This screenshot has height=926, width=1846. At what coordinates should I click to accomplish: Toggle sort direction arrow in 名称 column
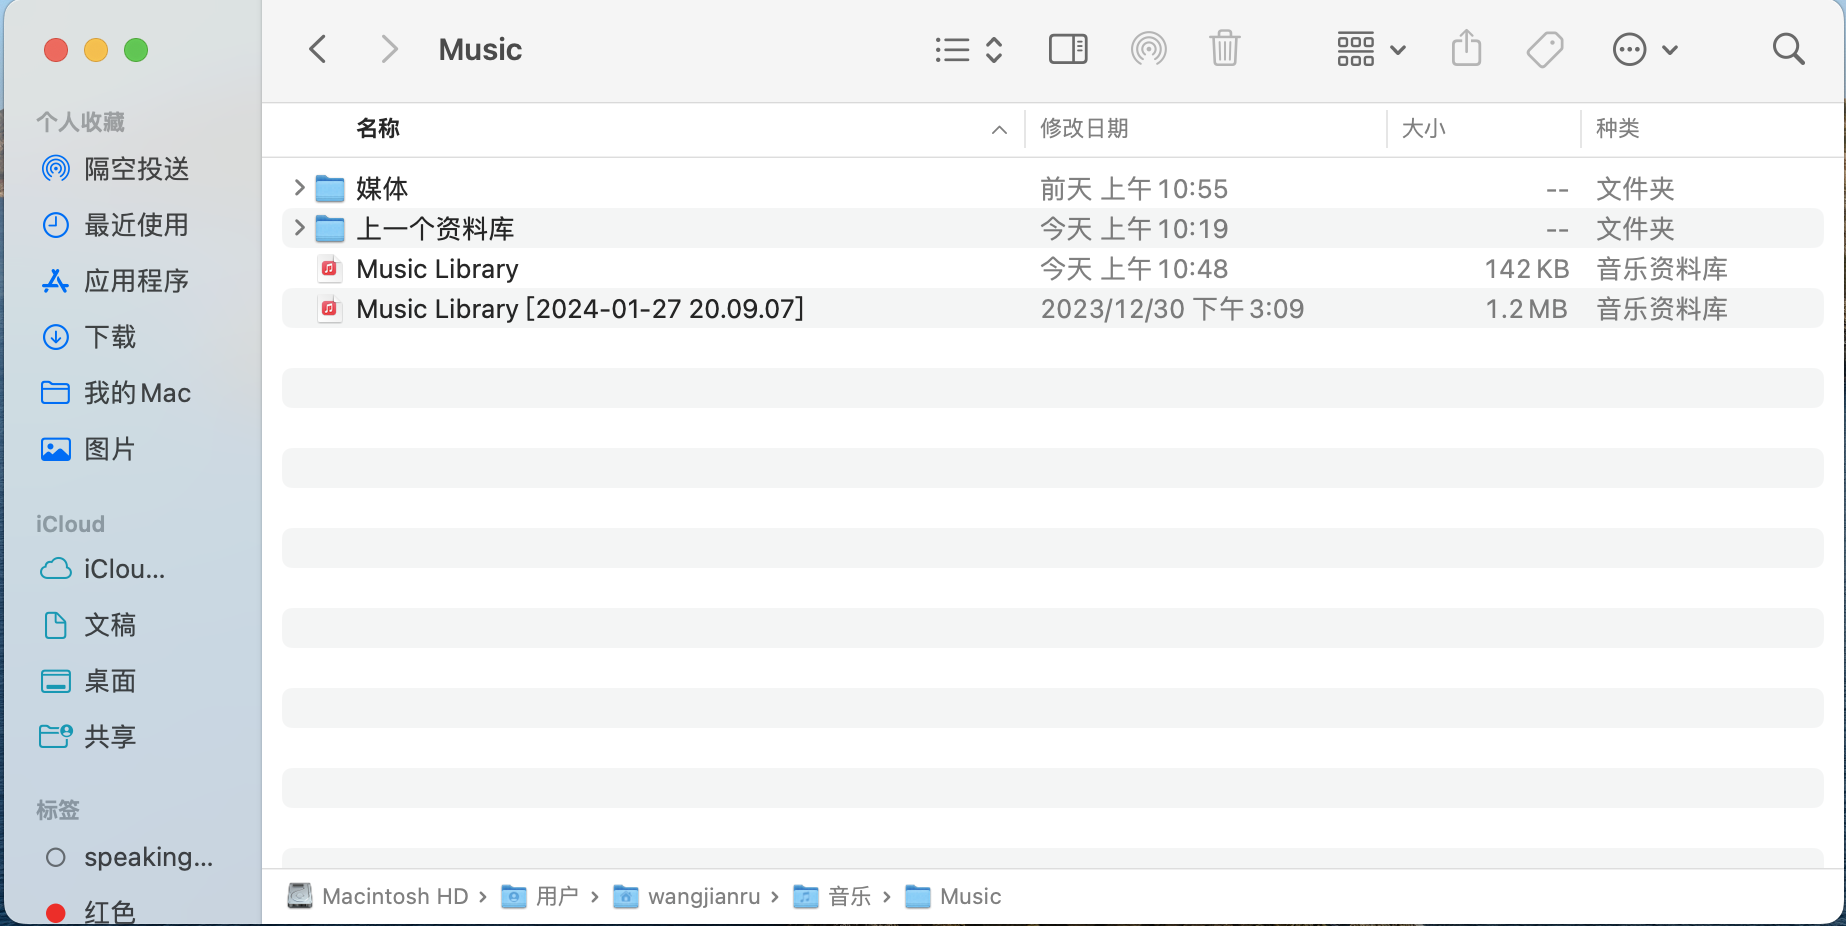pos(998,129)
